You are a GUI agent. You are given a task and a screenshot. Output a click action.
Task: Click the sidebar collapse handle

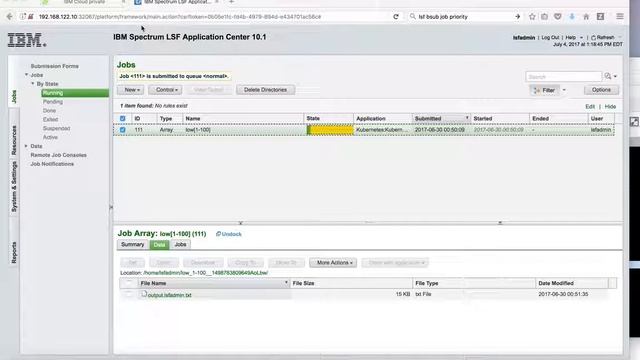click(111, 207)
